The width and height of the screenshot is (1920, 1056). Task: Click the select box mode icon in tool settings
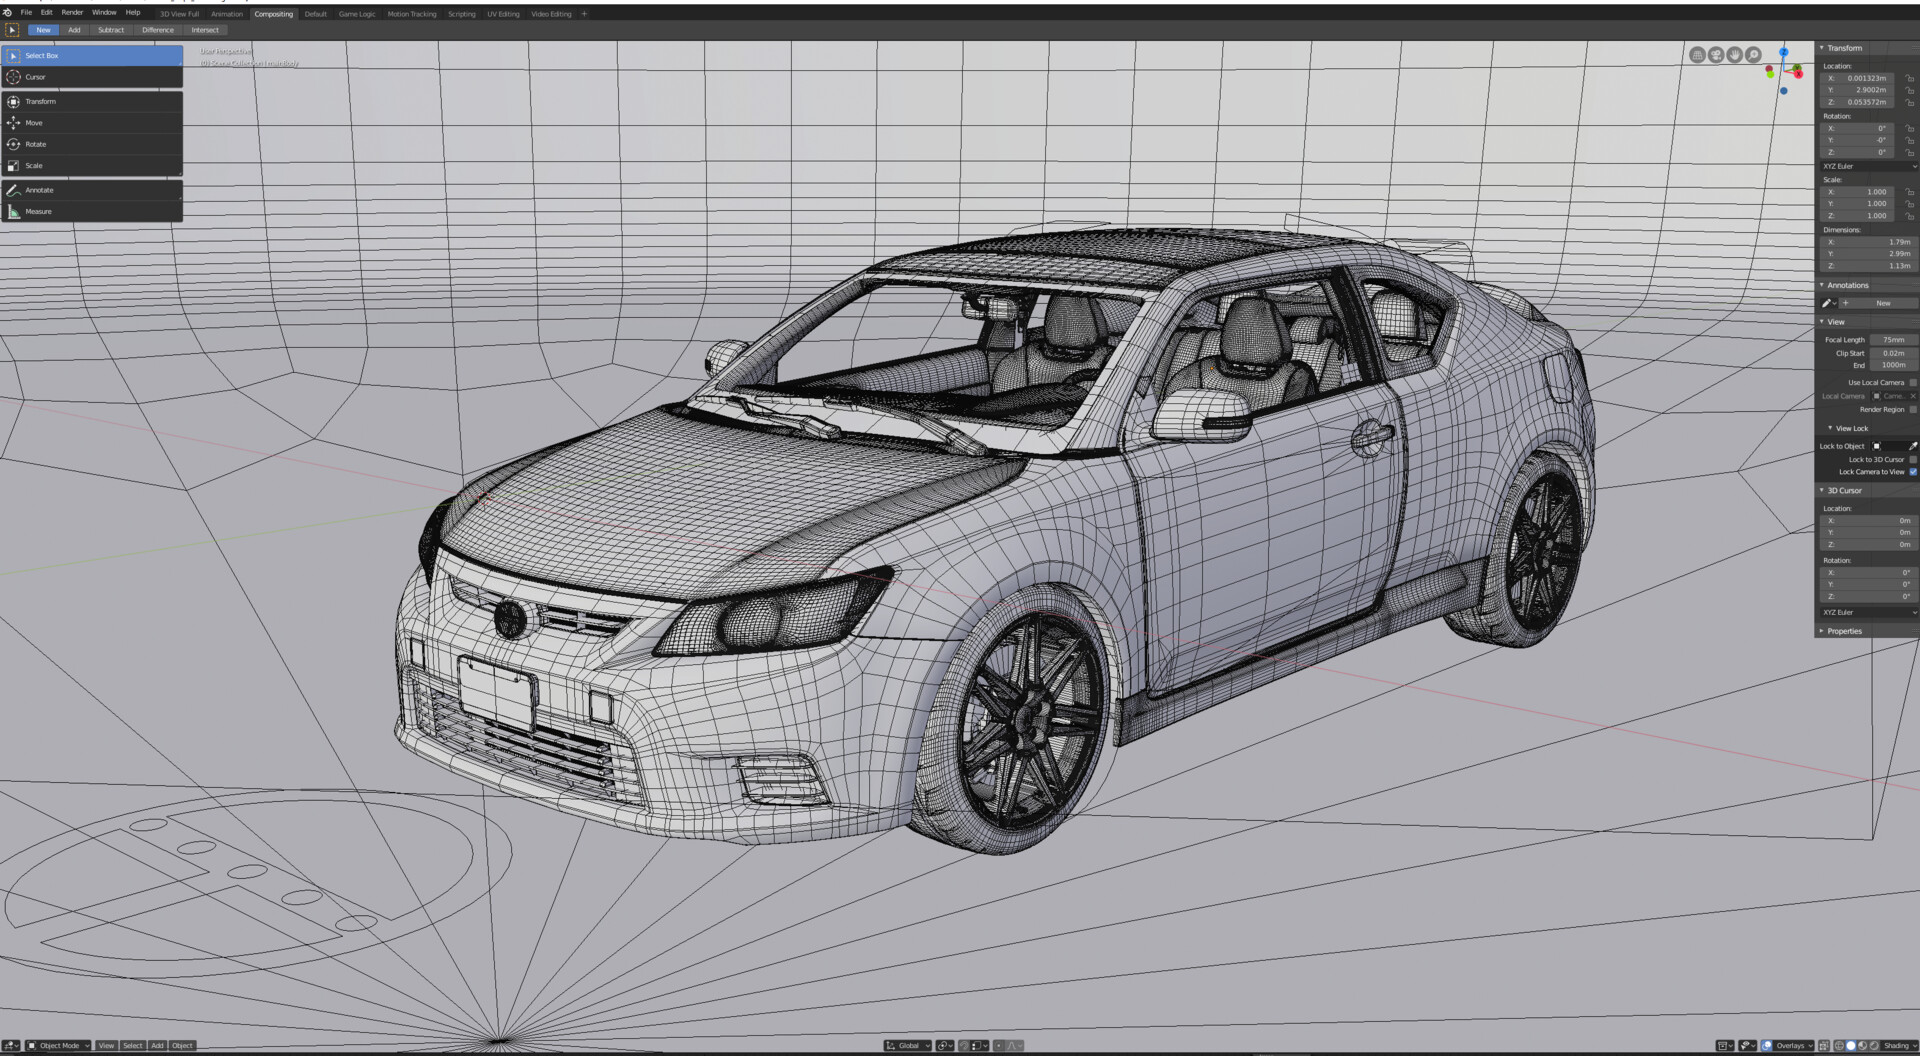pyautogui.click(x=12, y=30)
